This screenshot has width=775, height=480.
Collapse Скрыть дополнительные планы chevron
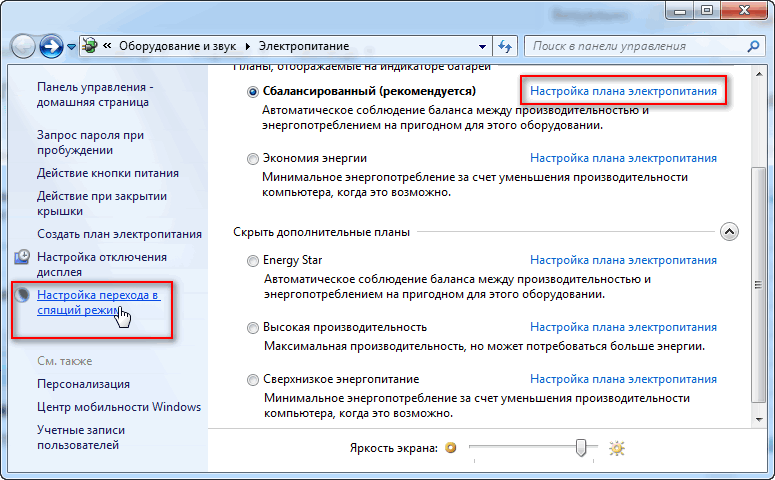tap(730, 231)
